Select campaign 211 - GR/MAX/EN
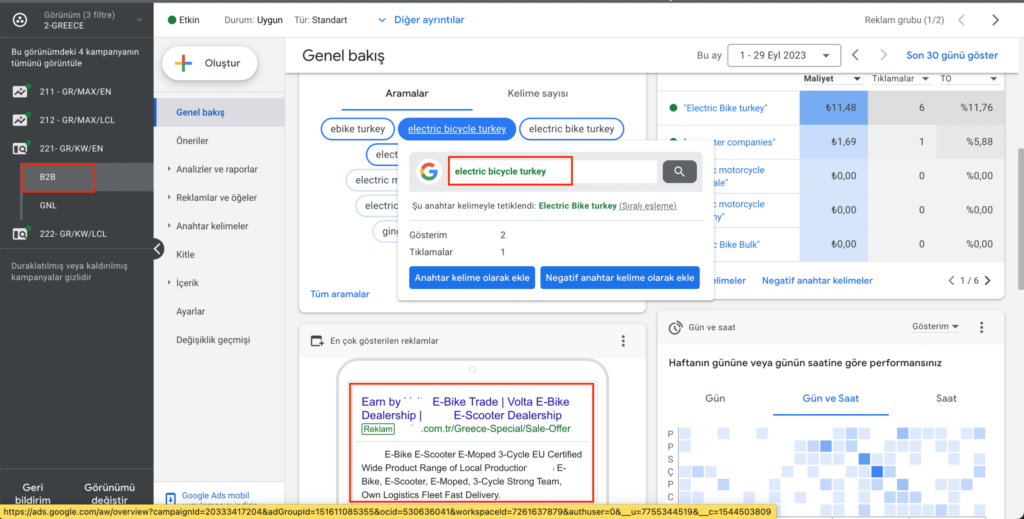Viewport: 1024px width, 519px height. pos(75,91)
